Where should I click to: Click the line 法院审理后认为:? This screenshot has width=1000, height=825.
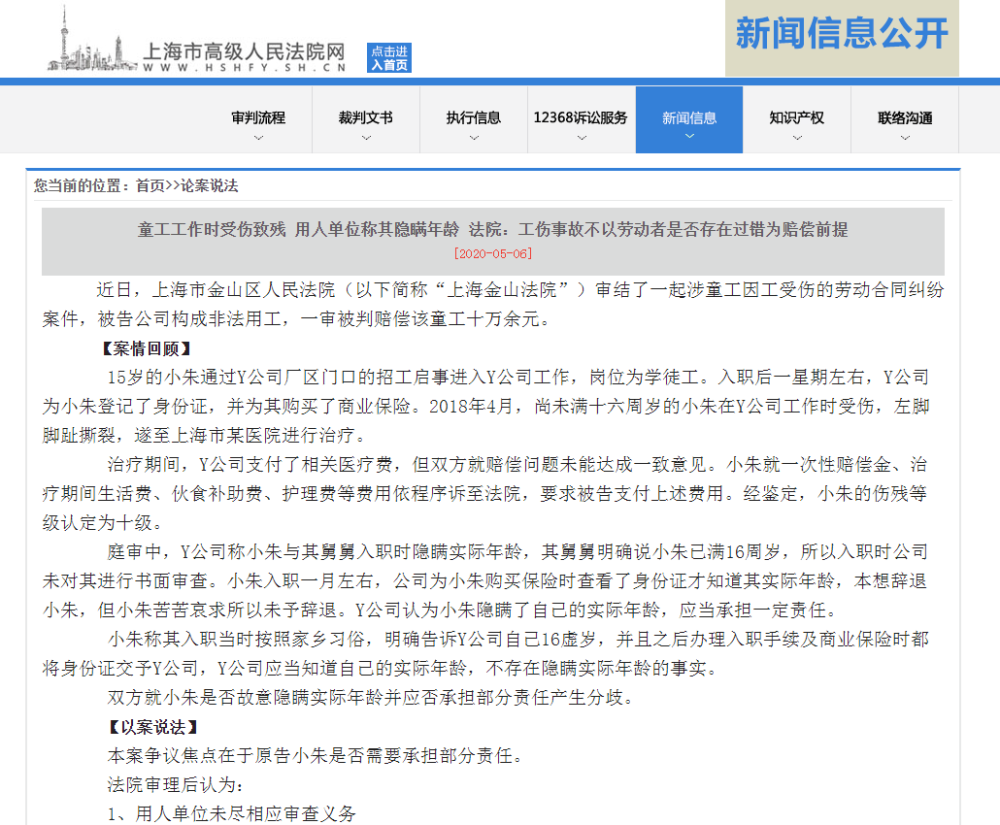(x=175, y=785)
